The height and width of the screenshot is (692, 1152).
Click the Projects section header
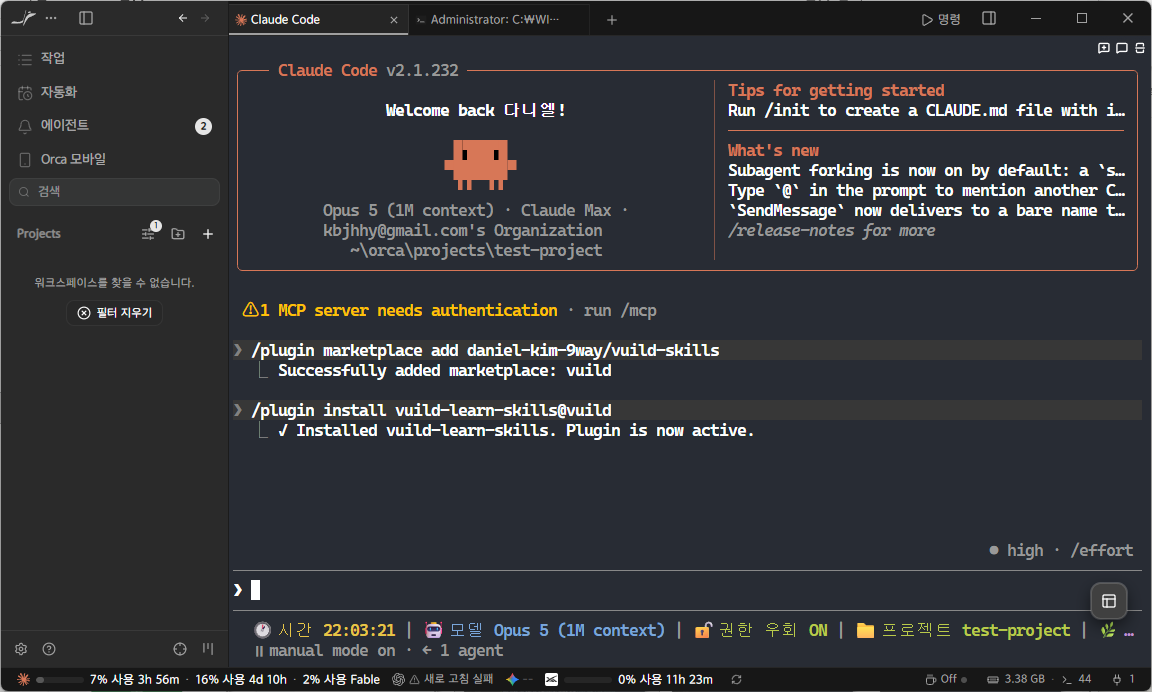coord(39,234)
